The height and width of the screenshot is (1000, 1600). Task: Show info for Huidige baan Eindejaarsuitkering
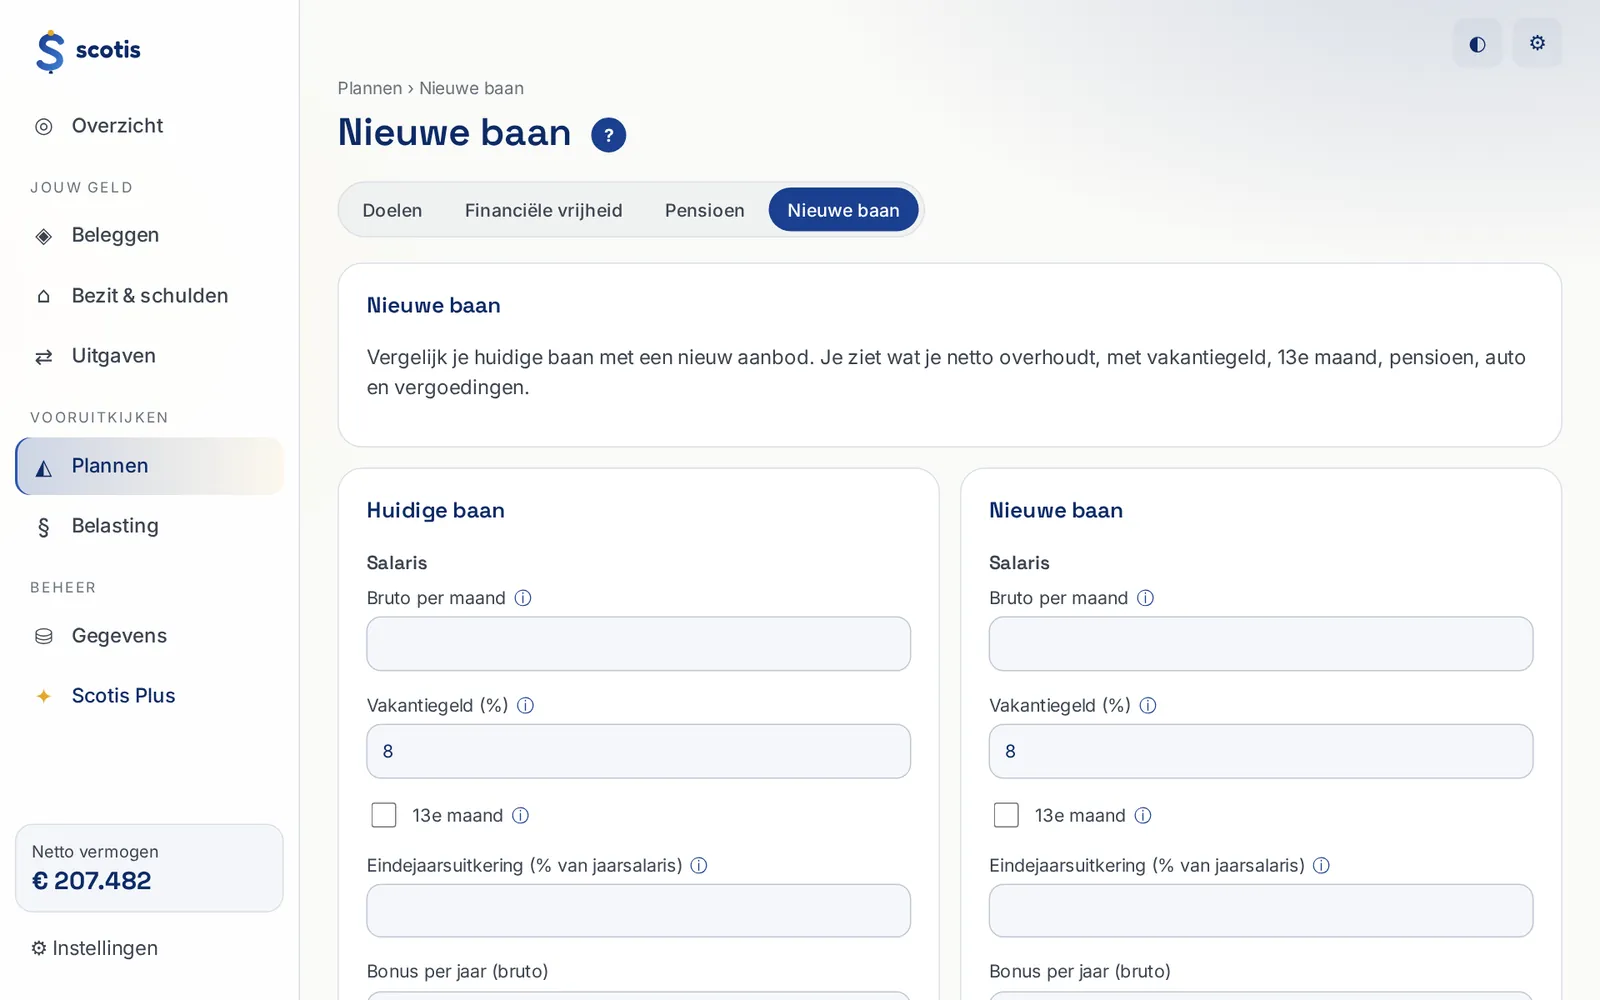tap(699, 866)
